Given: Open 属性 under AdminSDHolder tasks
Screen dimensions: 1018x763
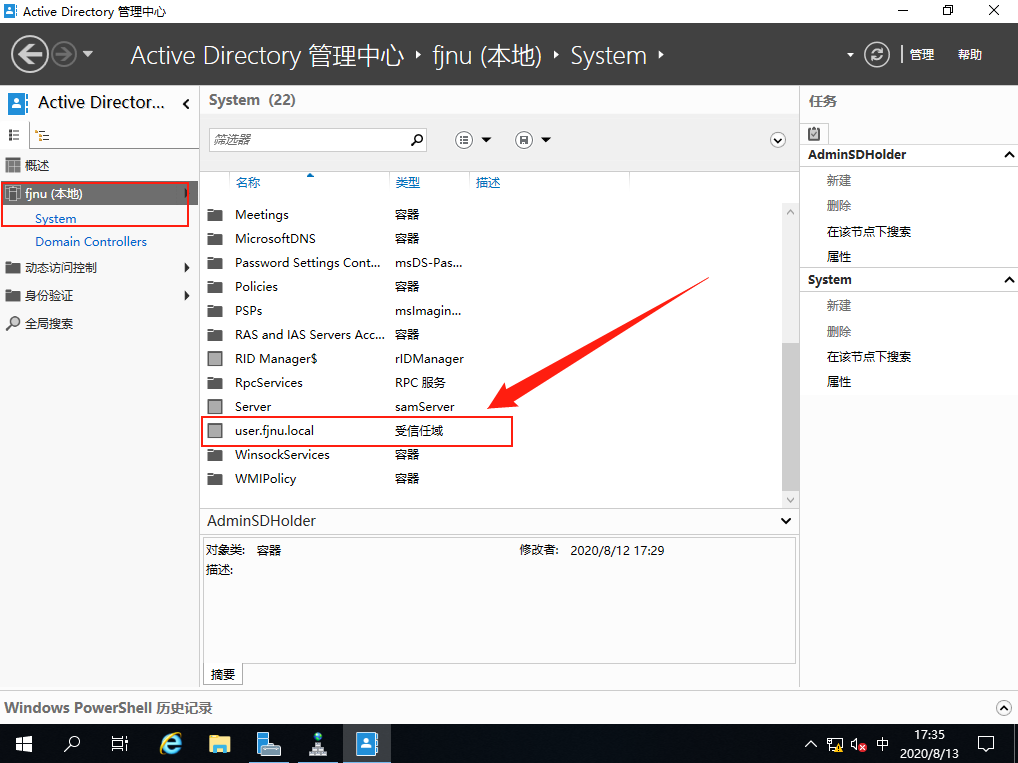Looking at the screenshot, I should (838, 256).
